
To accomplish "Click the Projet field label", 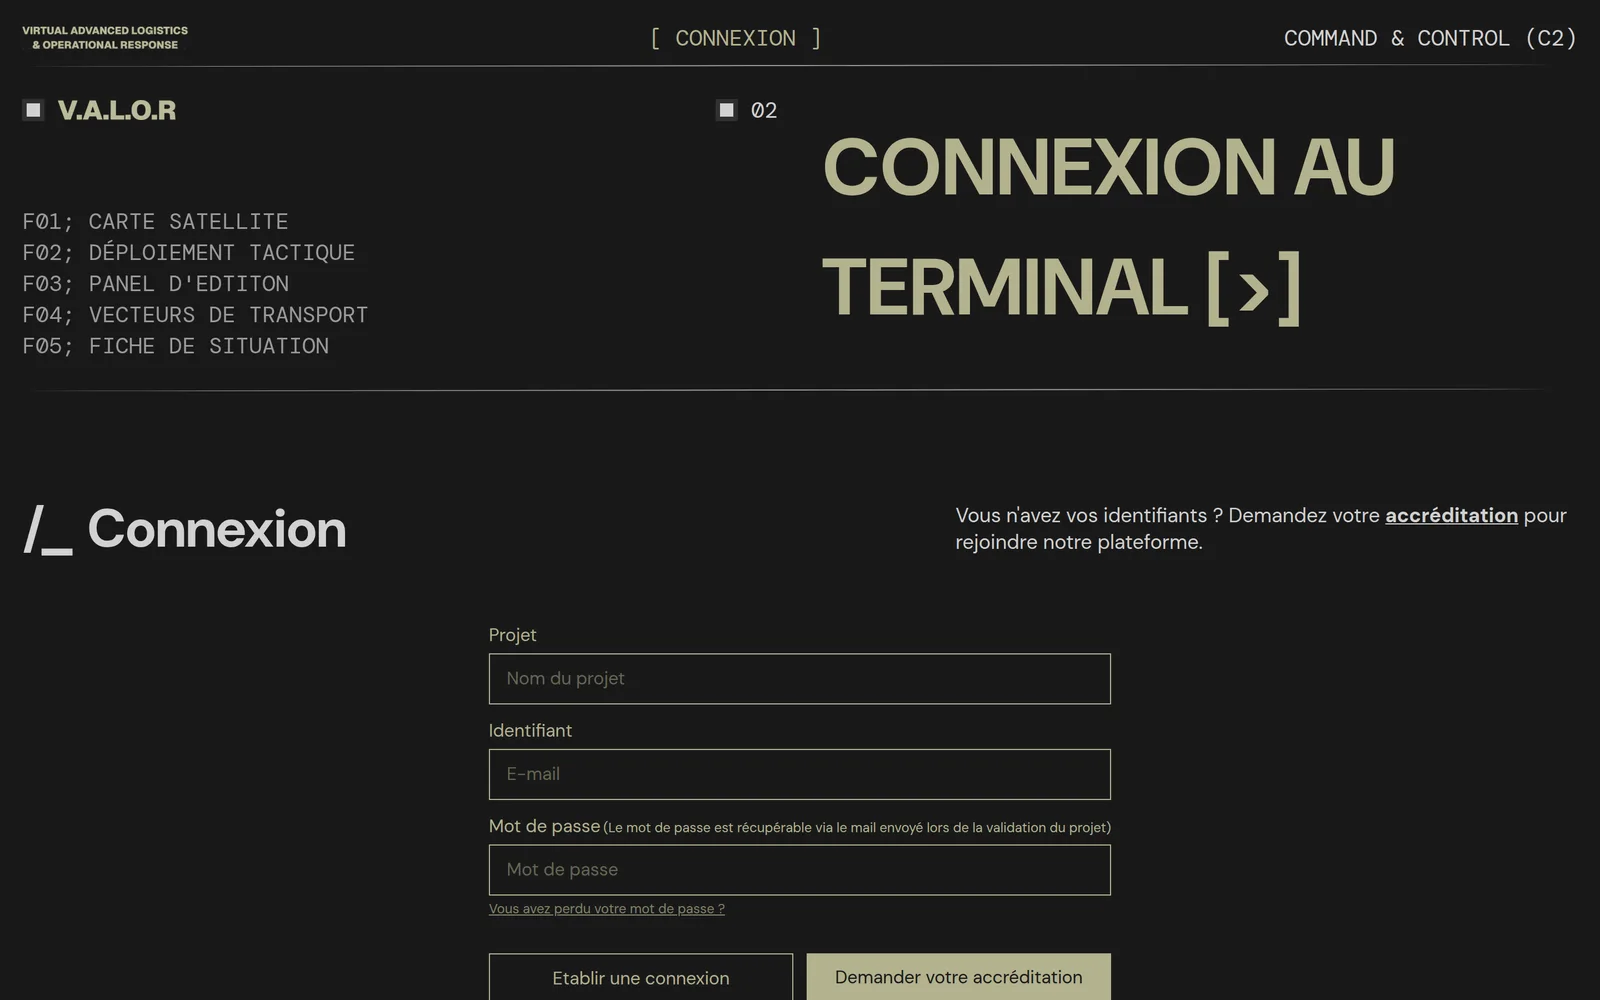I will 512,635.
